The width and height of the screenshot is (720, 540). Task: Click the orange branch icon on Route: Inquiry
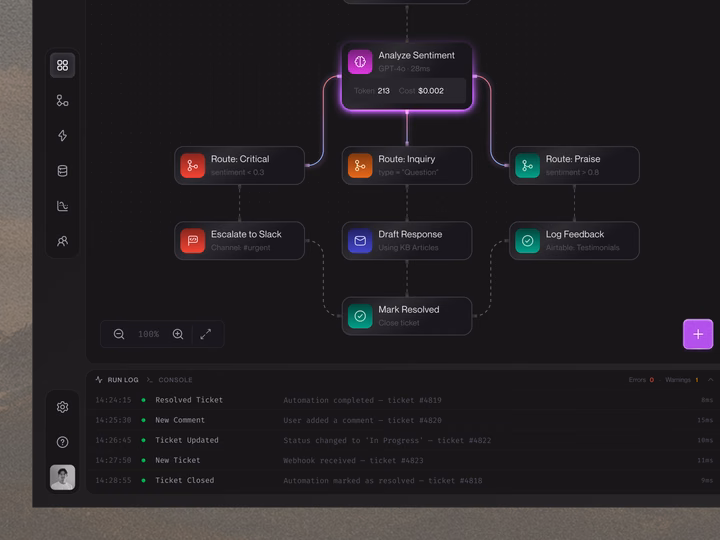tap(360, 165)
